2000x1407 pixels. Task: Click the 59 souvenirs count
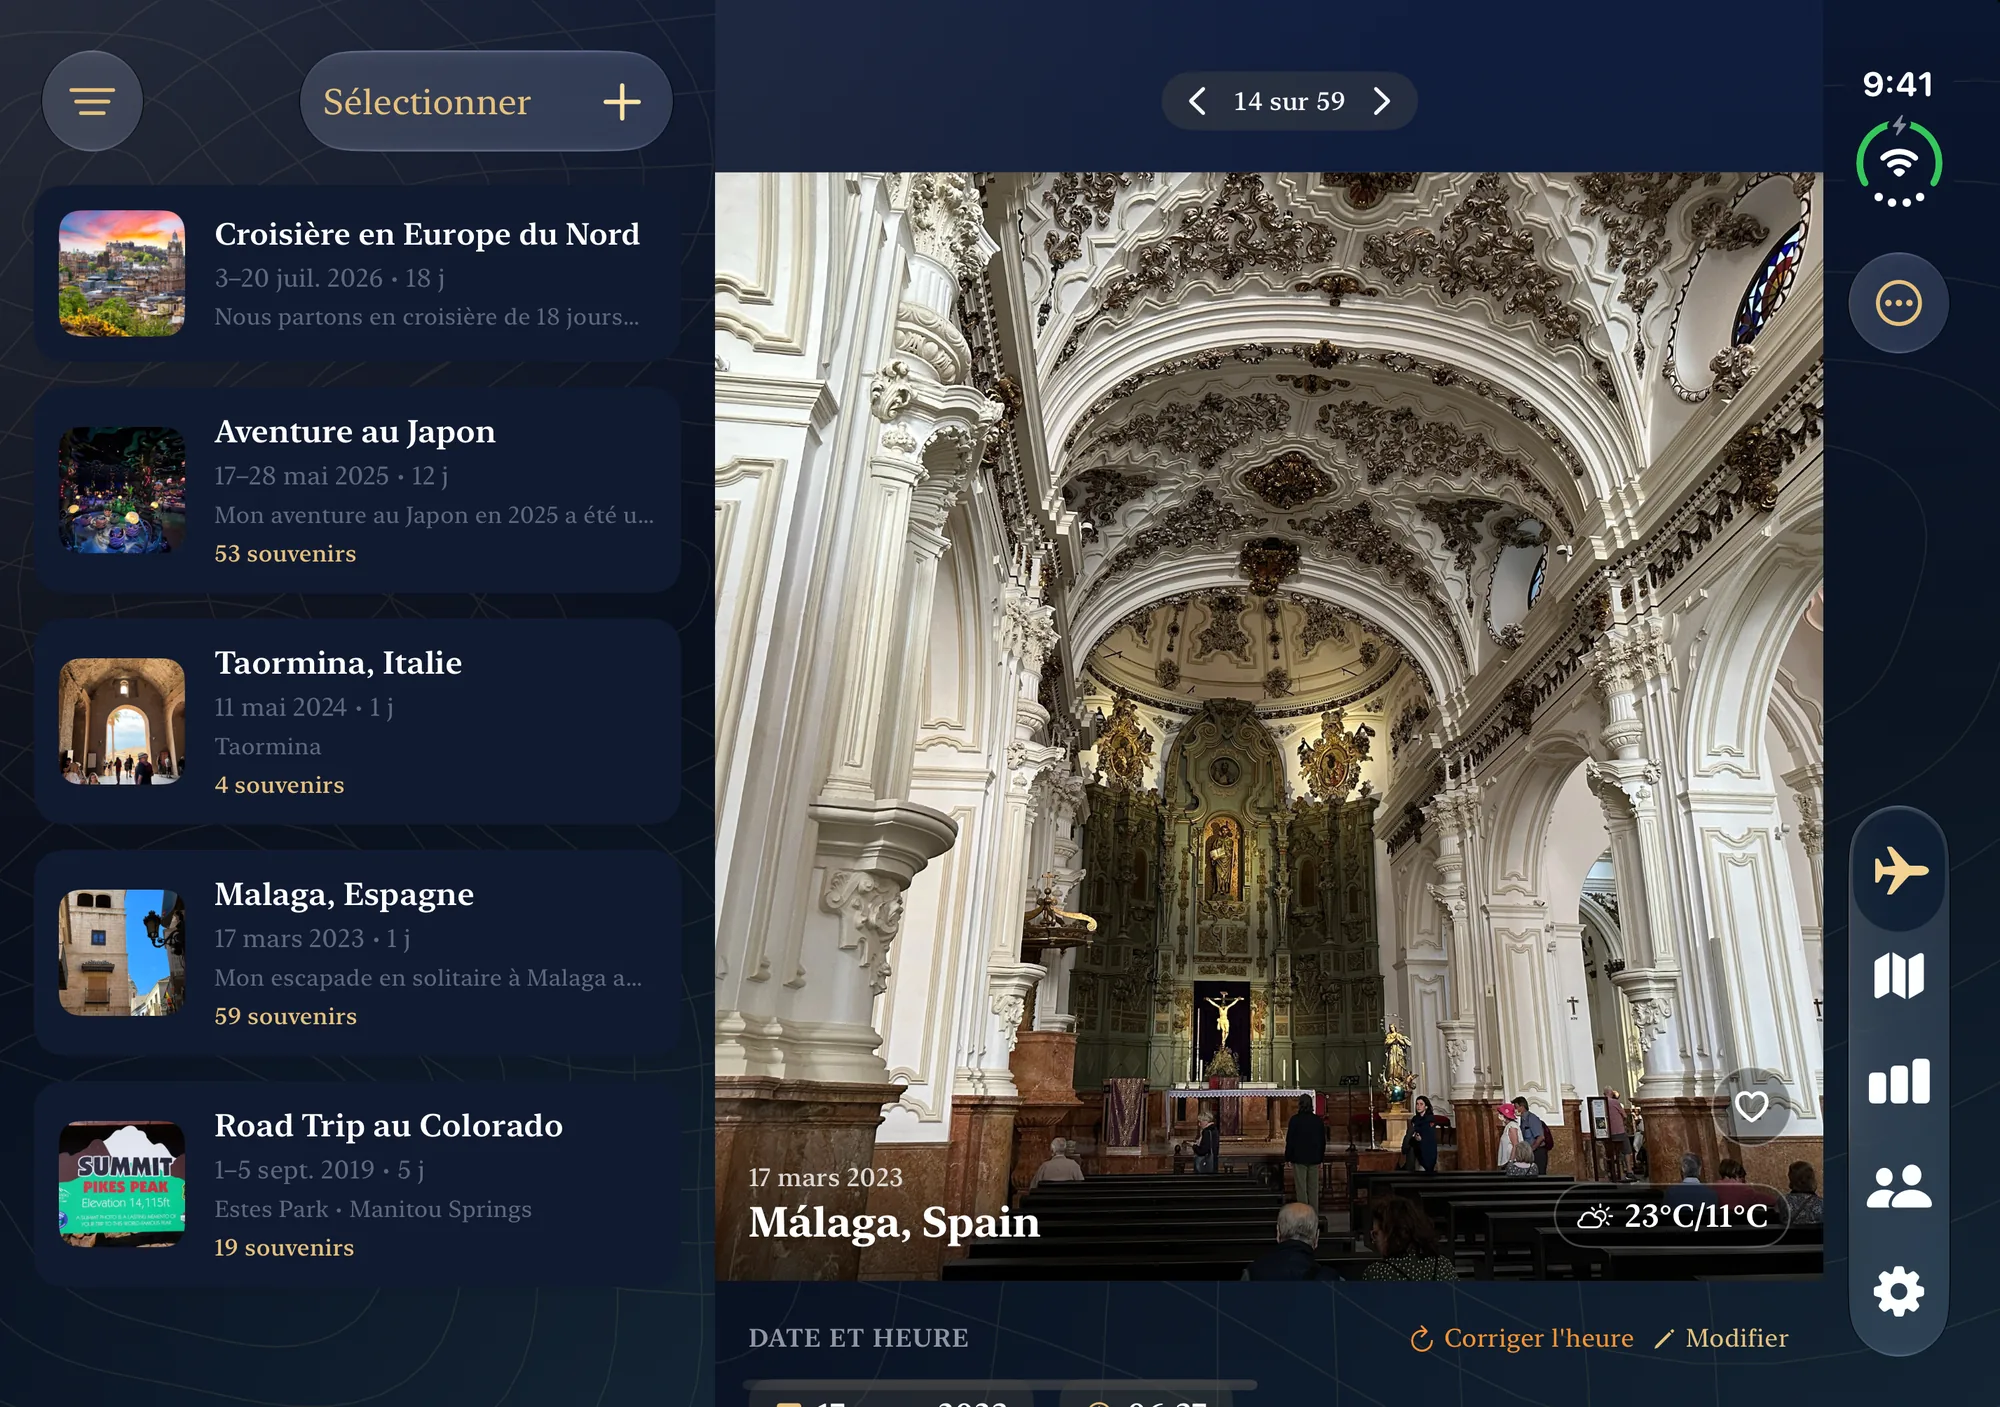coord(285,1016)
